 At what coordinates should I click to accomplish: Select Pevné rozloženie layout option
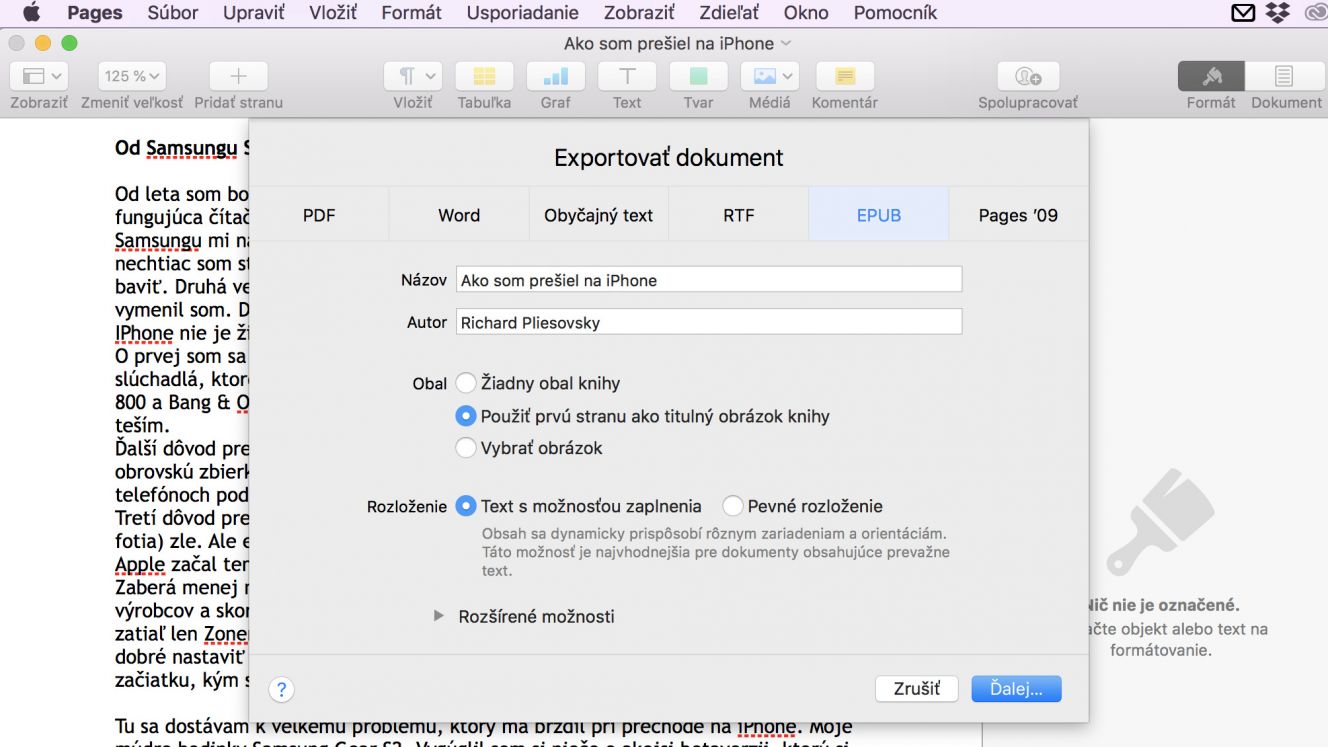pyautogui.click(x=733, y=506)
